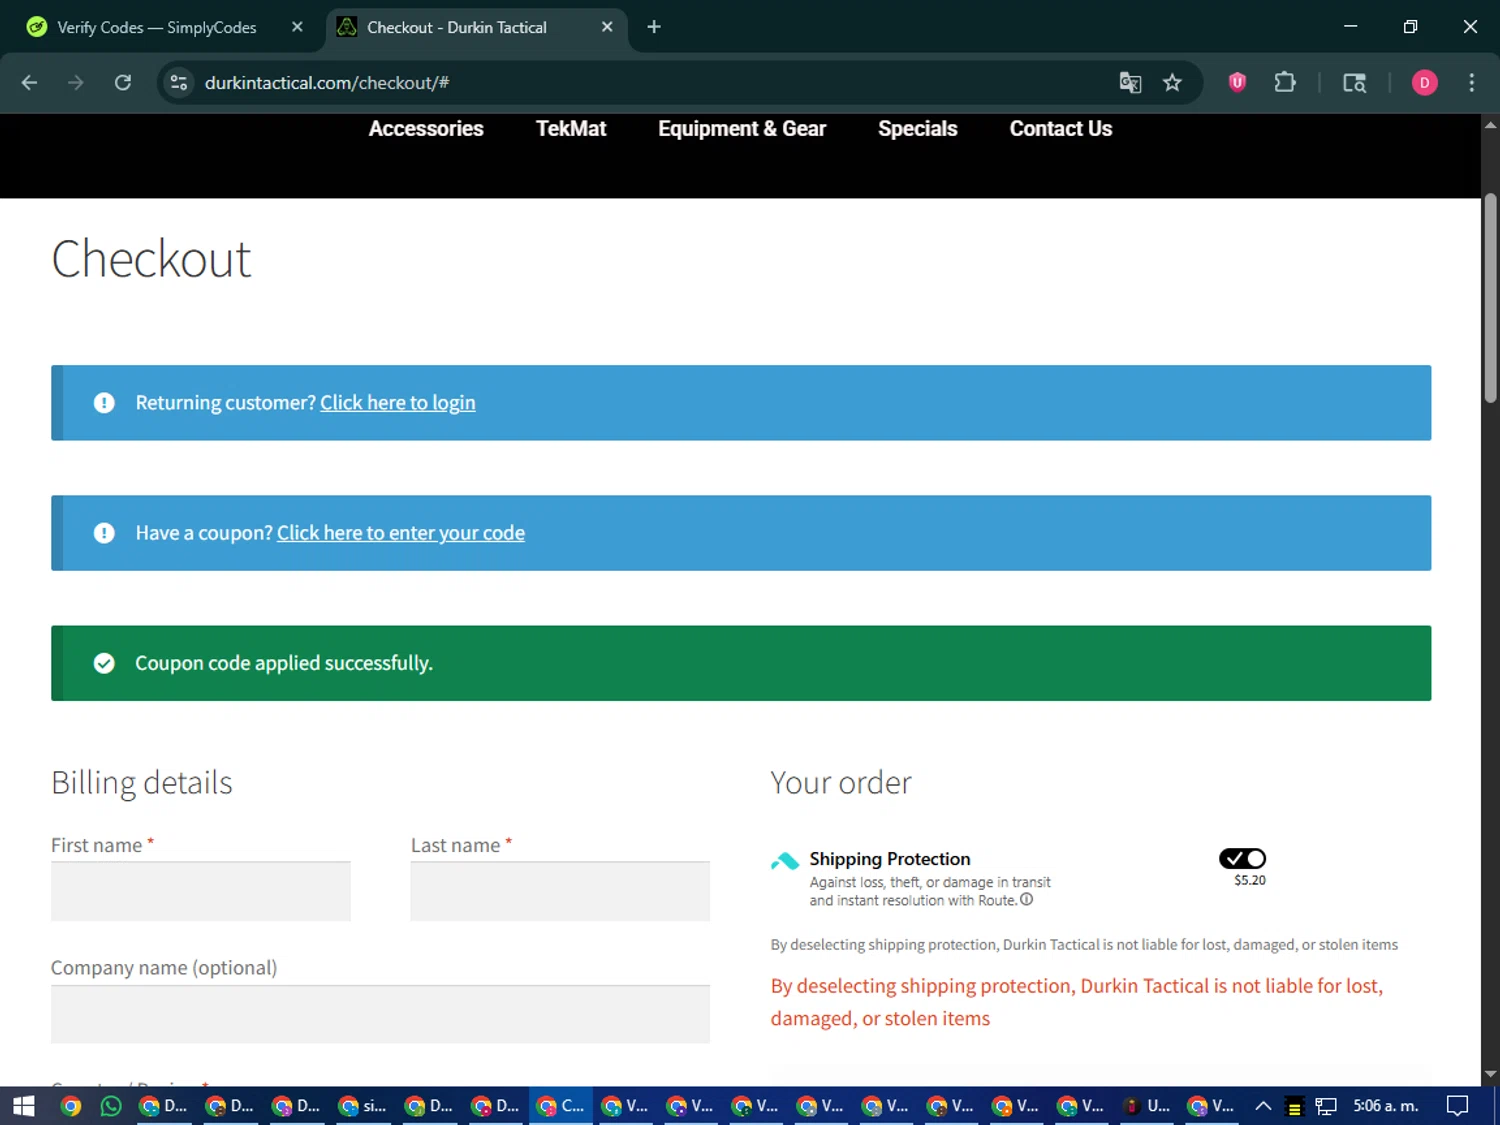The image size is (1500, 1125).
Task: Open the Contact Us page
Action: [x=1061, y=129]
